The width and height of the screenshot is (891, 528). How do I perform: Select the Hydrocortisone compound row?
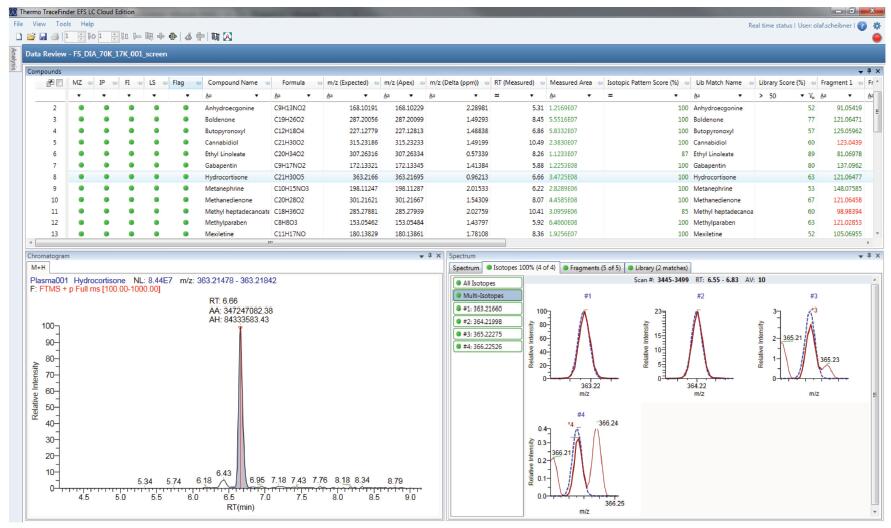pyautogui.click(x=234, y=175)
